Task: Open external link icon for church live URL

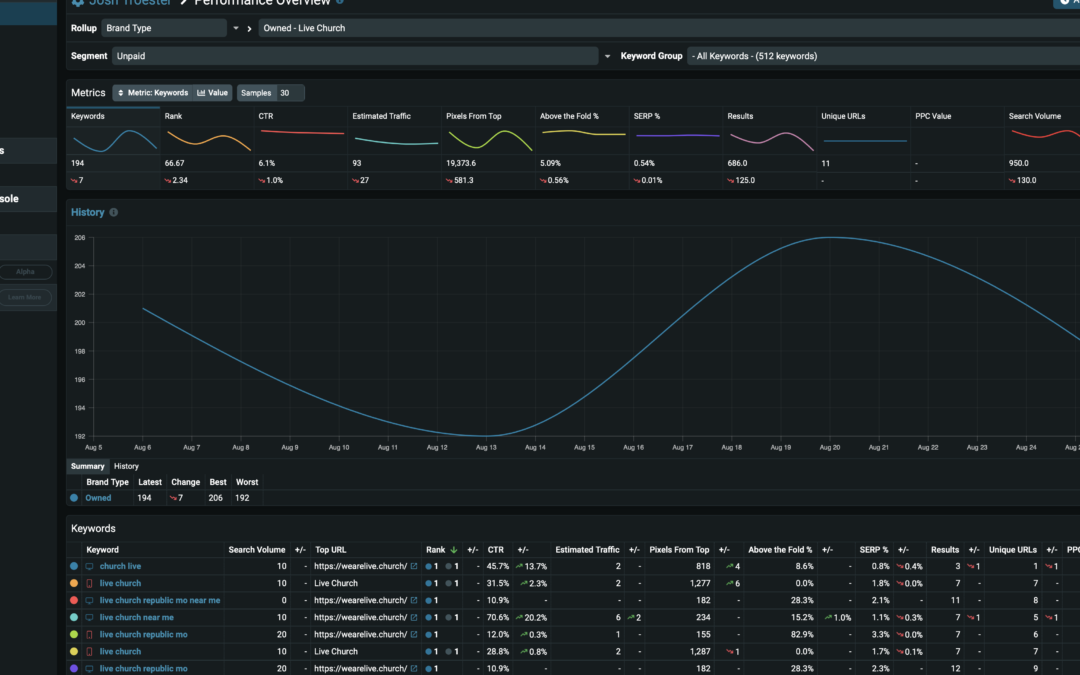Action: [x=414, y=566]
